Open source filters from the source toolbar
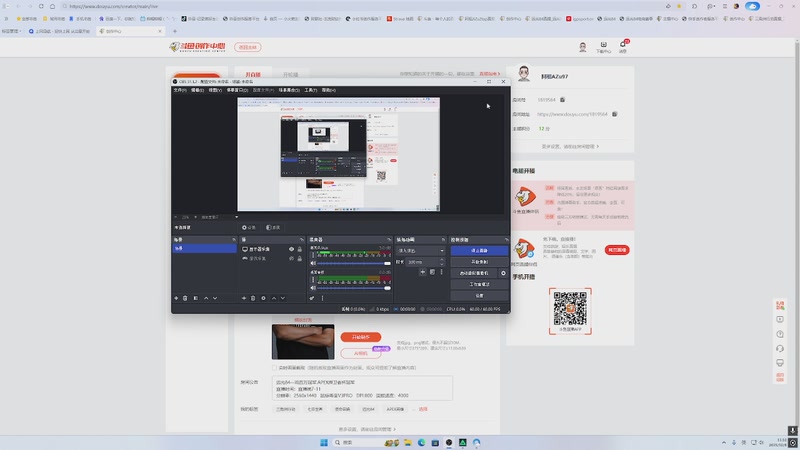Viewport: 800px width, 450px height. tap(273, 228)
